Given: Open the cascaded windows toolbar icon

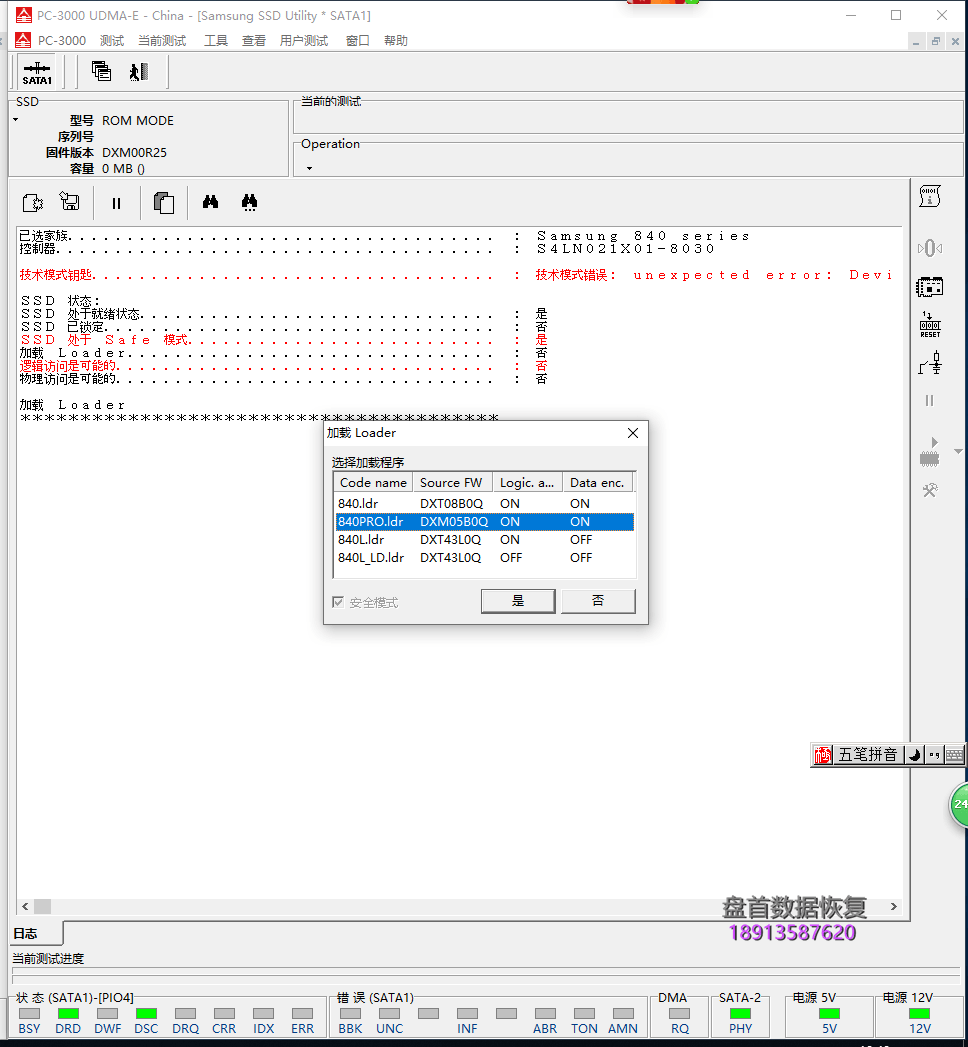Looking at the screenshot, I should point(101,71).
